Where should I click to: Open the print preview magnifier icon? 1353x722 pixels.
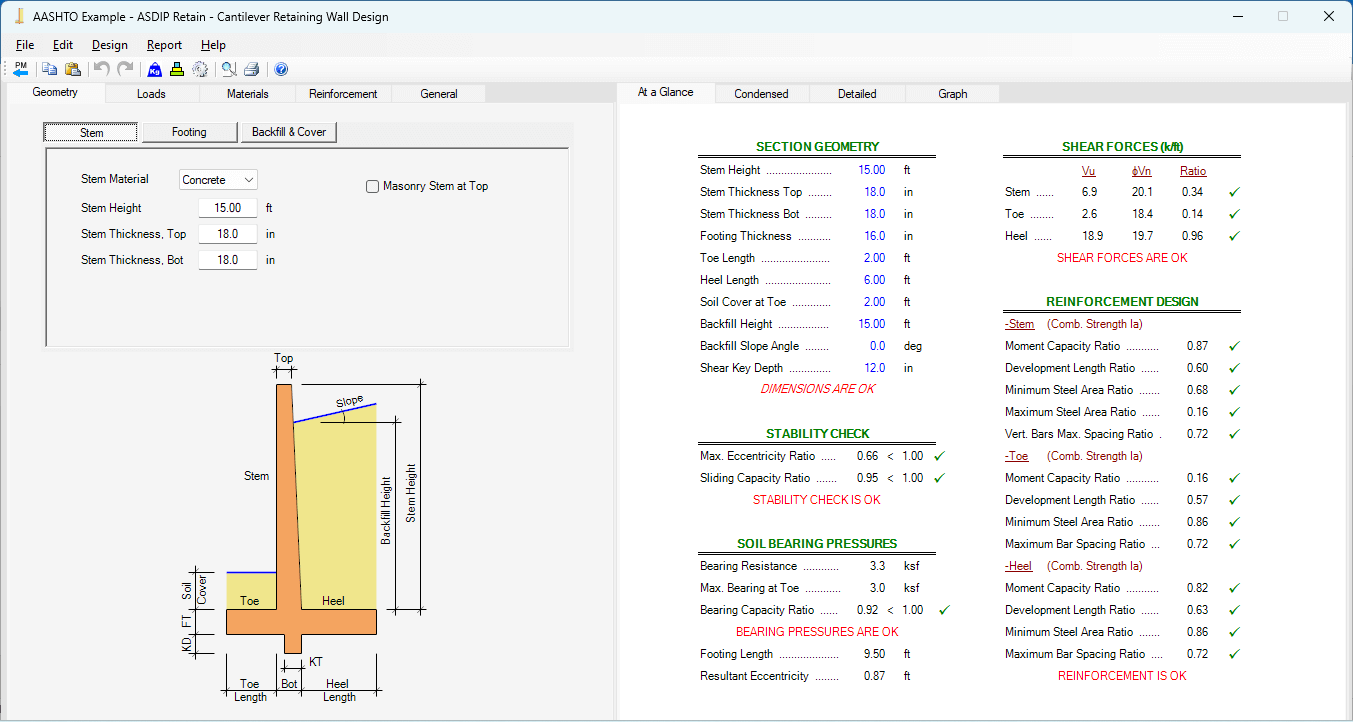(227, 69)
